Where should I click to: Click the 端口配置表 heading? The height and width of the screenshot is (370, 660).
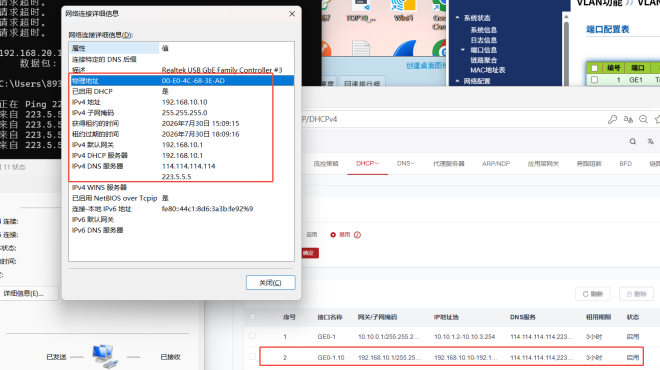coord(607,29)
